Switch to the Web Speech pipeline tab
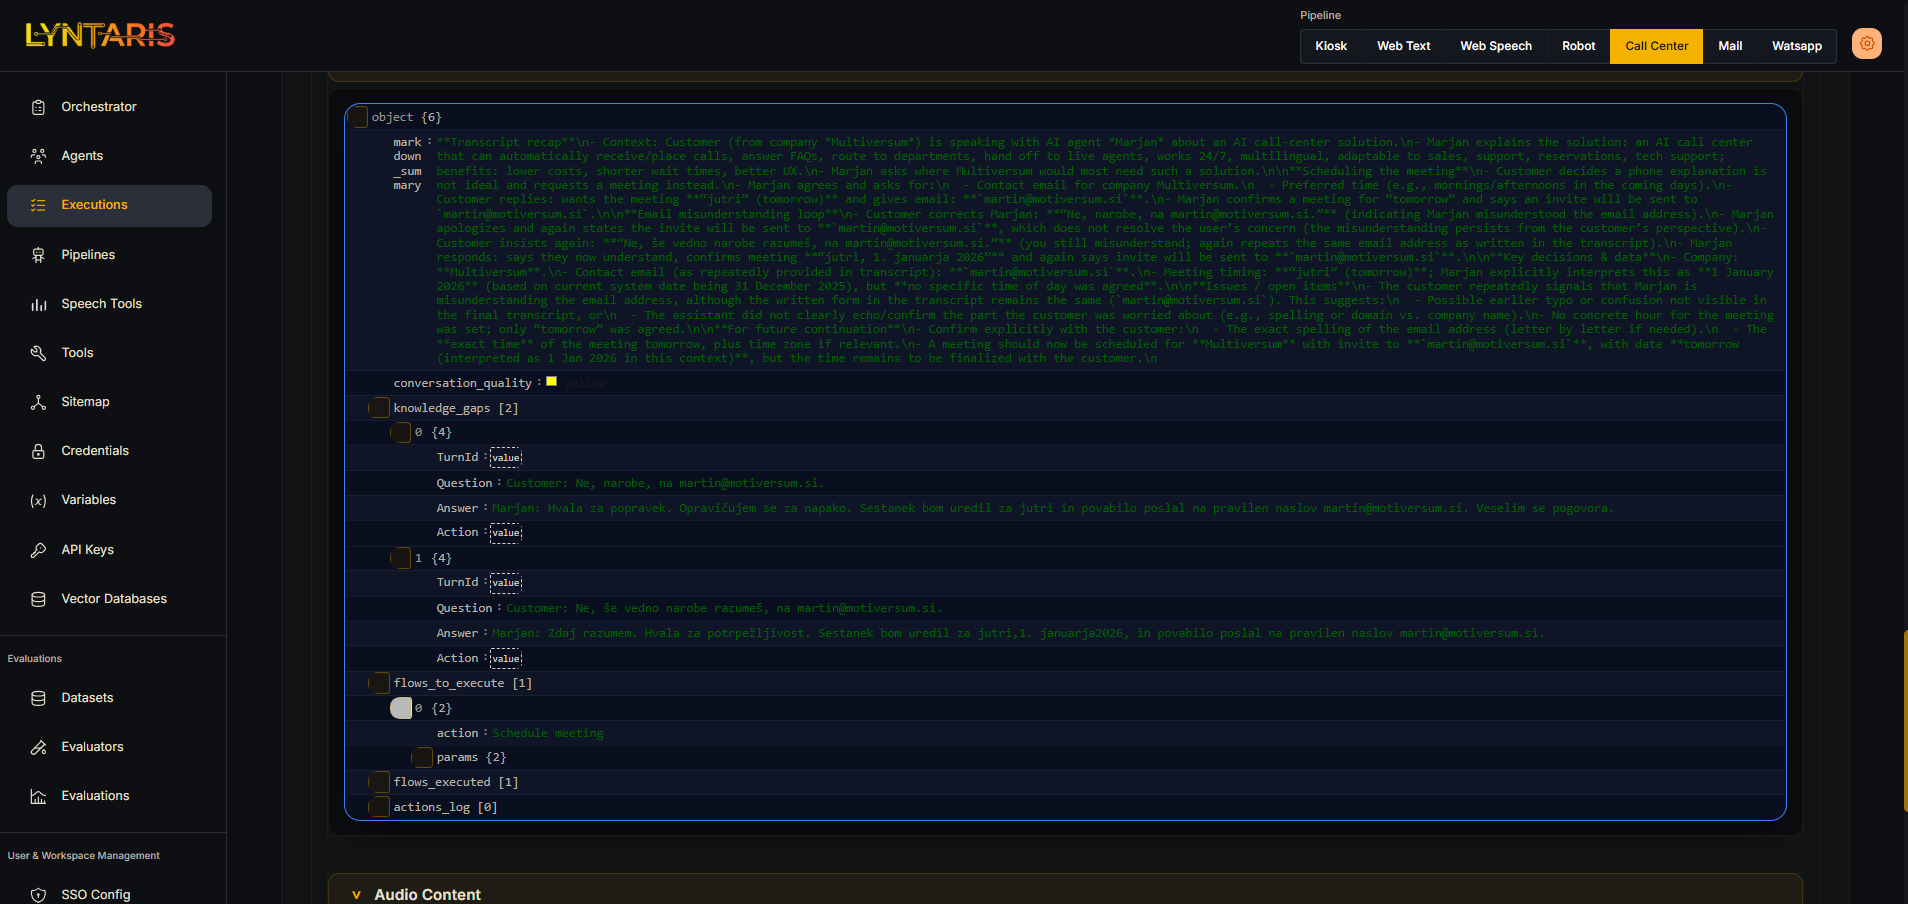Screen dimensions: 1908x904 click(x=1495, y=46)
